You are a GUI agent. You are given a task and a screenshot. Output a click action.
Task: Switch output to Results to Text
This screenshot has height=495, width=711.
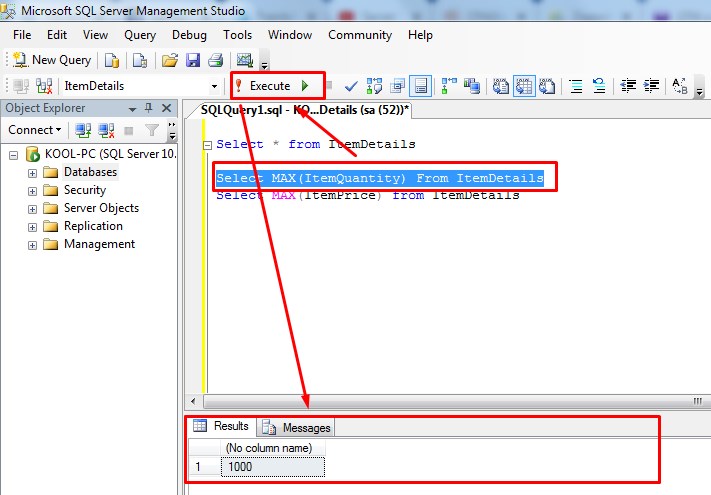501,86
